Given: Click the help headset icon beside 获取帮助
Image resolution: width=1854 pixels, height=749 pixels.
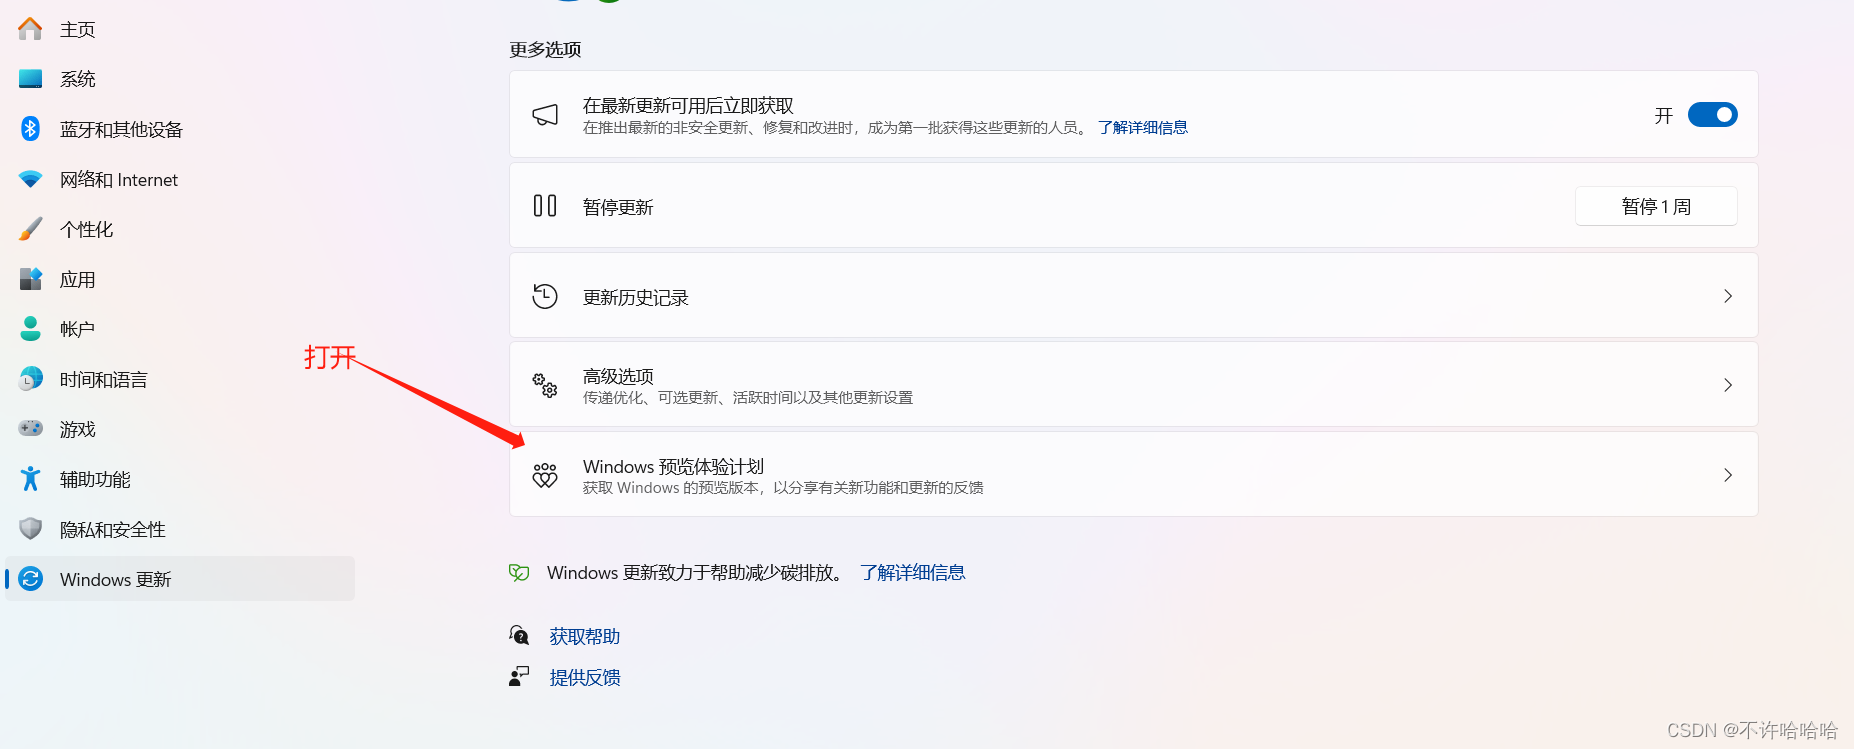Looking at the screenshot, I should 519,635.
